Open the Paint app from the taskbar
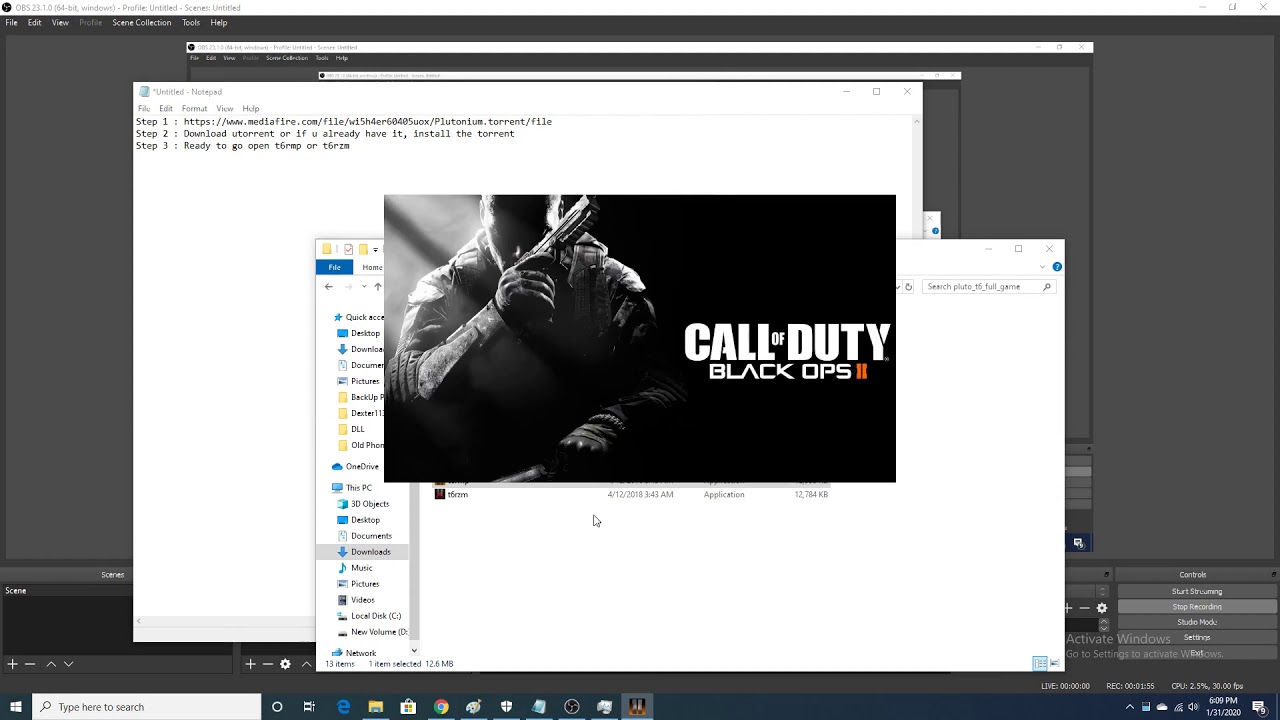The height and width of the screenshot is (720, 1280). (x=473, y=707)
